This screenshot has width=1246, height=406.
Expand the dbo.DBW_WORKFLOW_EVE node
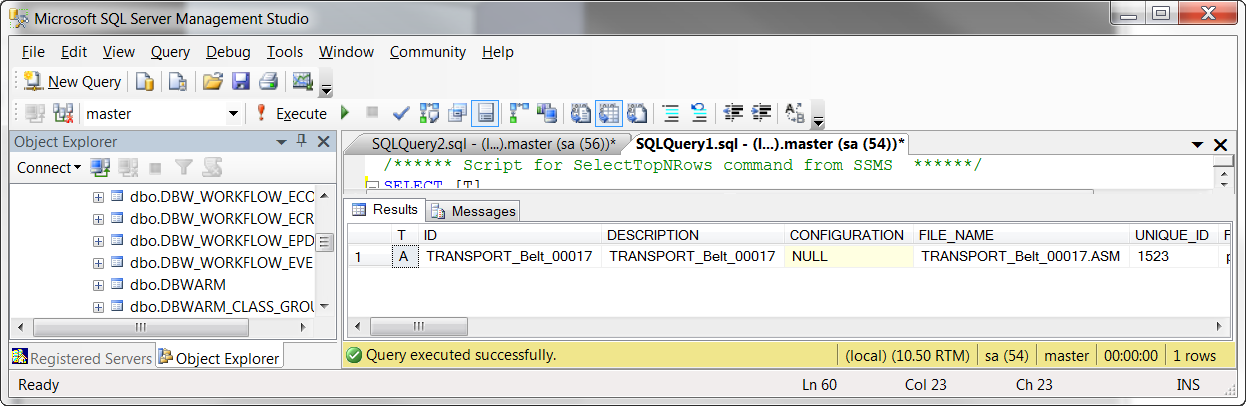click(98, 263)
